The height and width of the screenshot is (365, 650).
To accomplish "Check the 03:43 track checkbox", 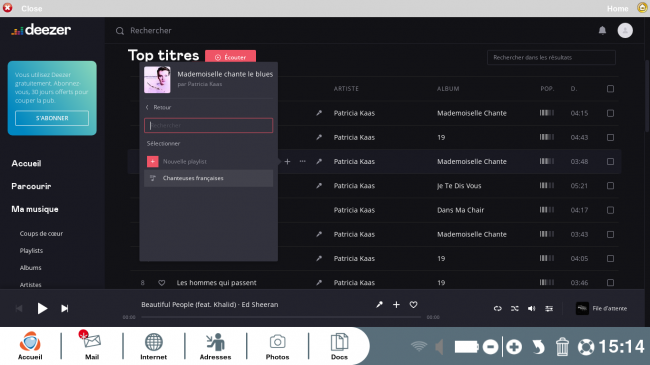I will (x=610, y=234).
